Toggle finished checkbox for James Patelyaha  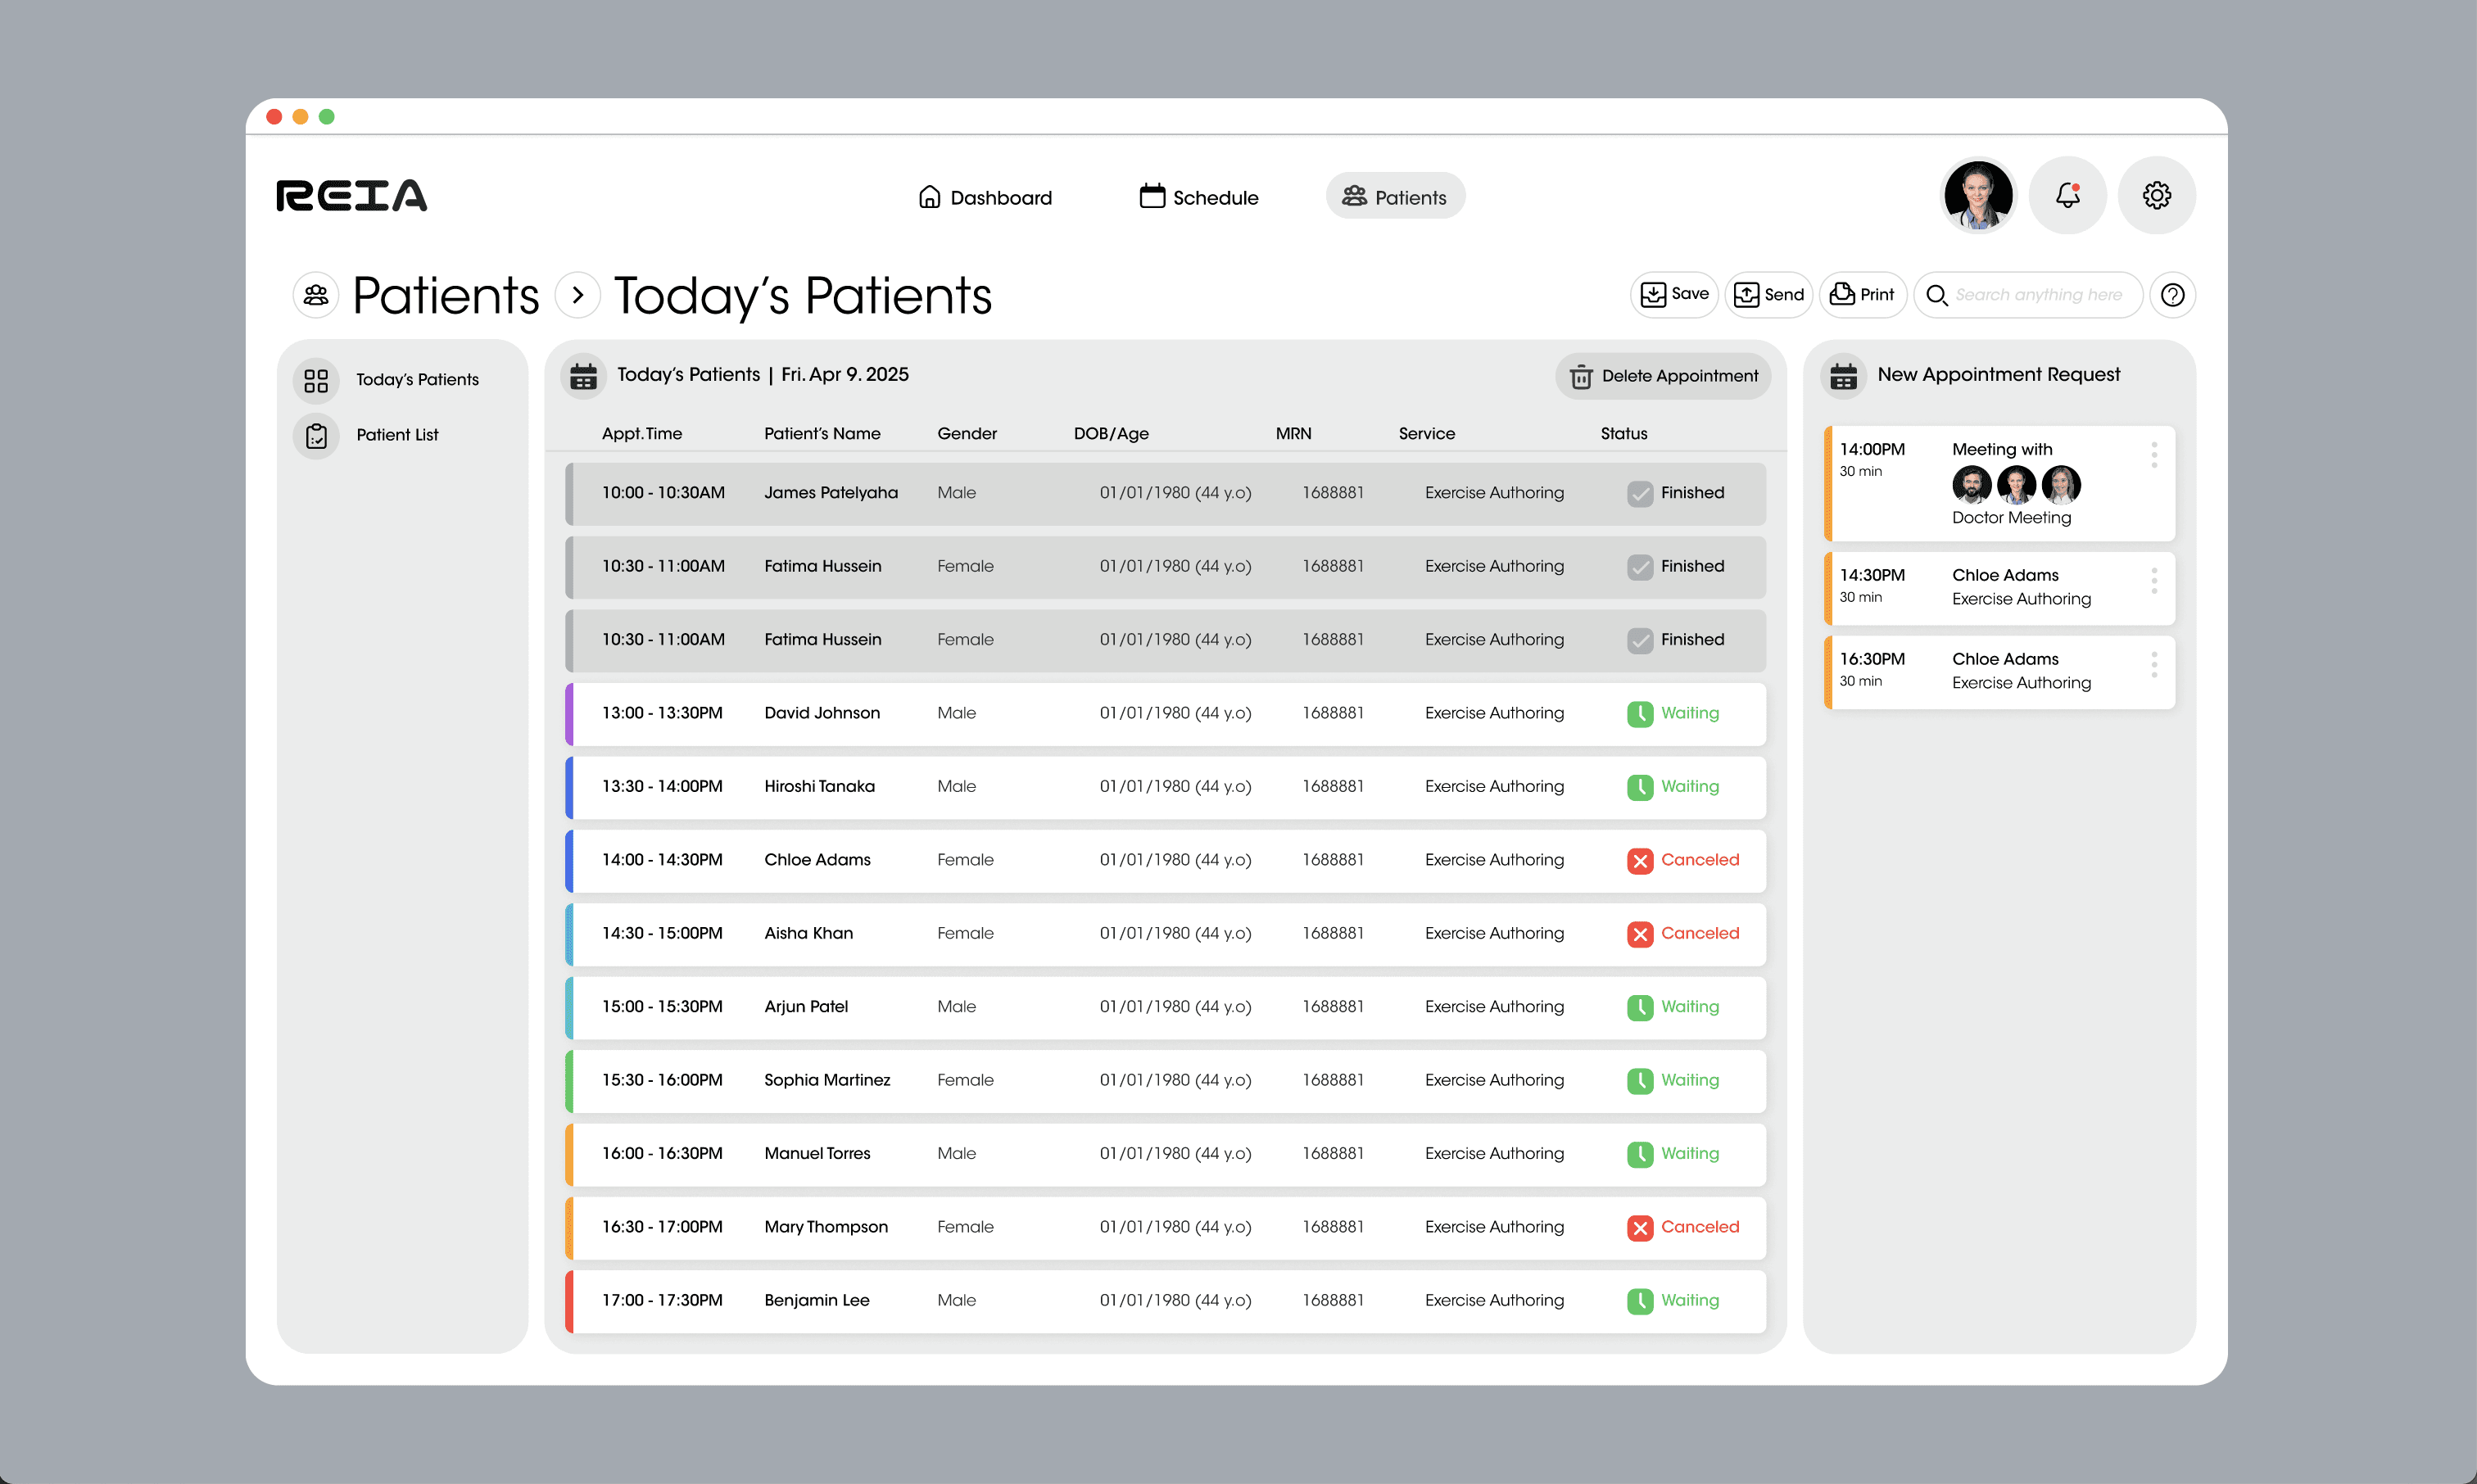1640,493
